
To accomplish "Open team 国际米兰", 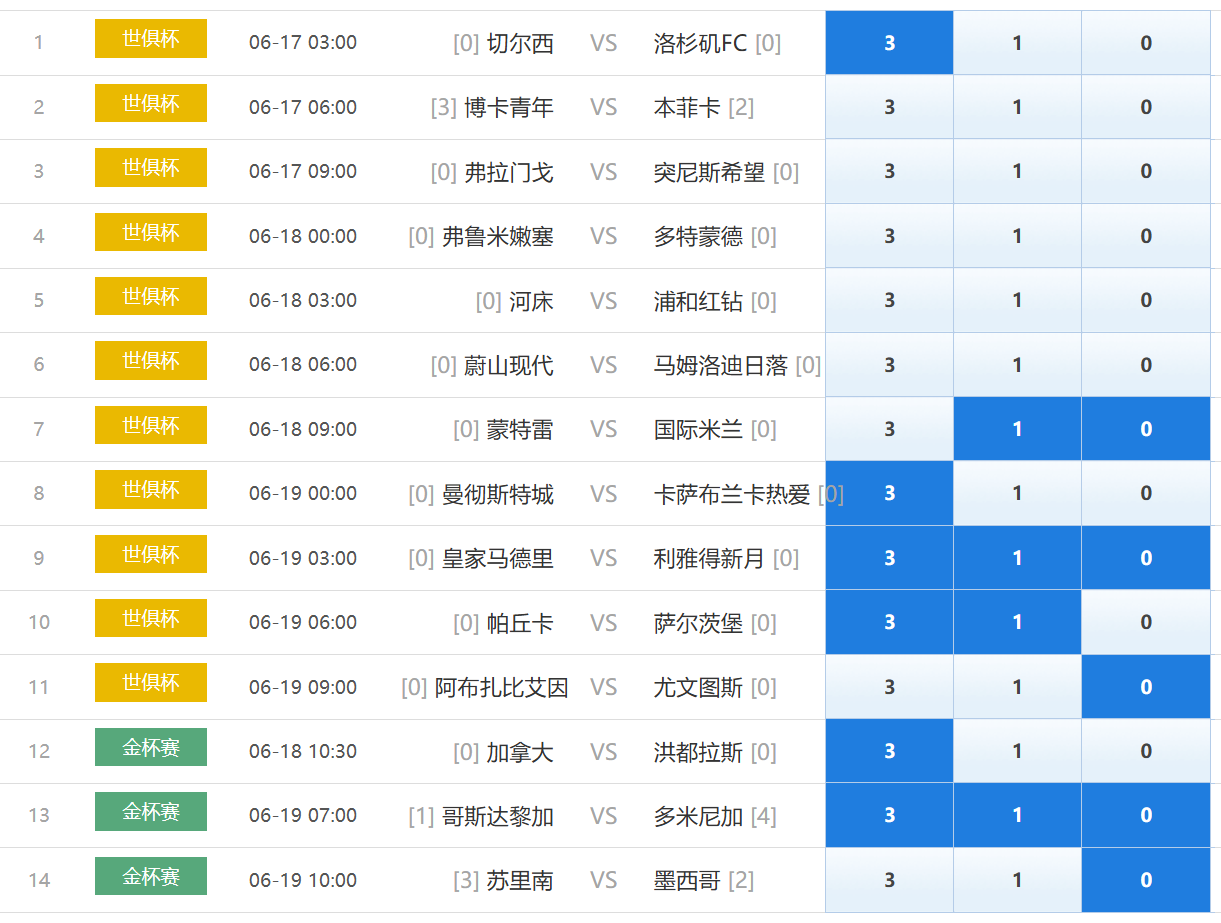I will (698, 430).
